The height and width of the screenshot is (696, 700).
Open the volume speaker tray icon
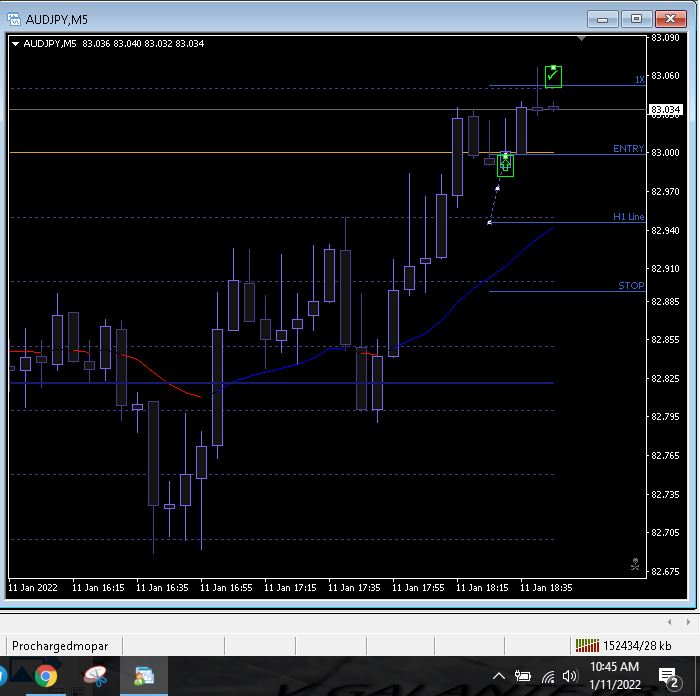tap(570, 676)
